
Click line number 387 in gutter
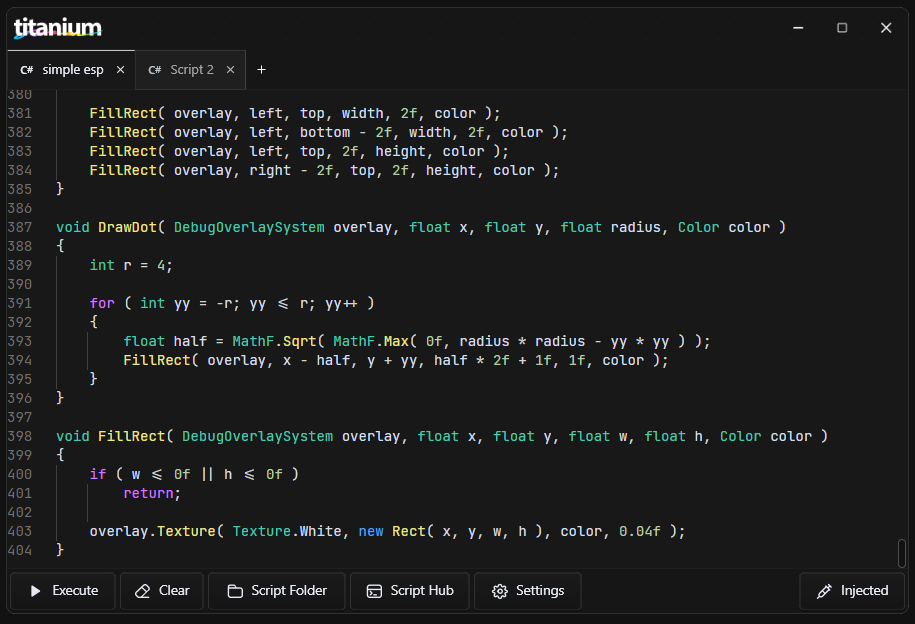pos(20,227)
